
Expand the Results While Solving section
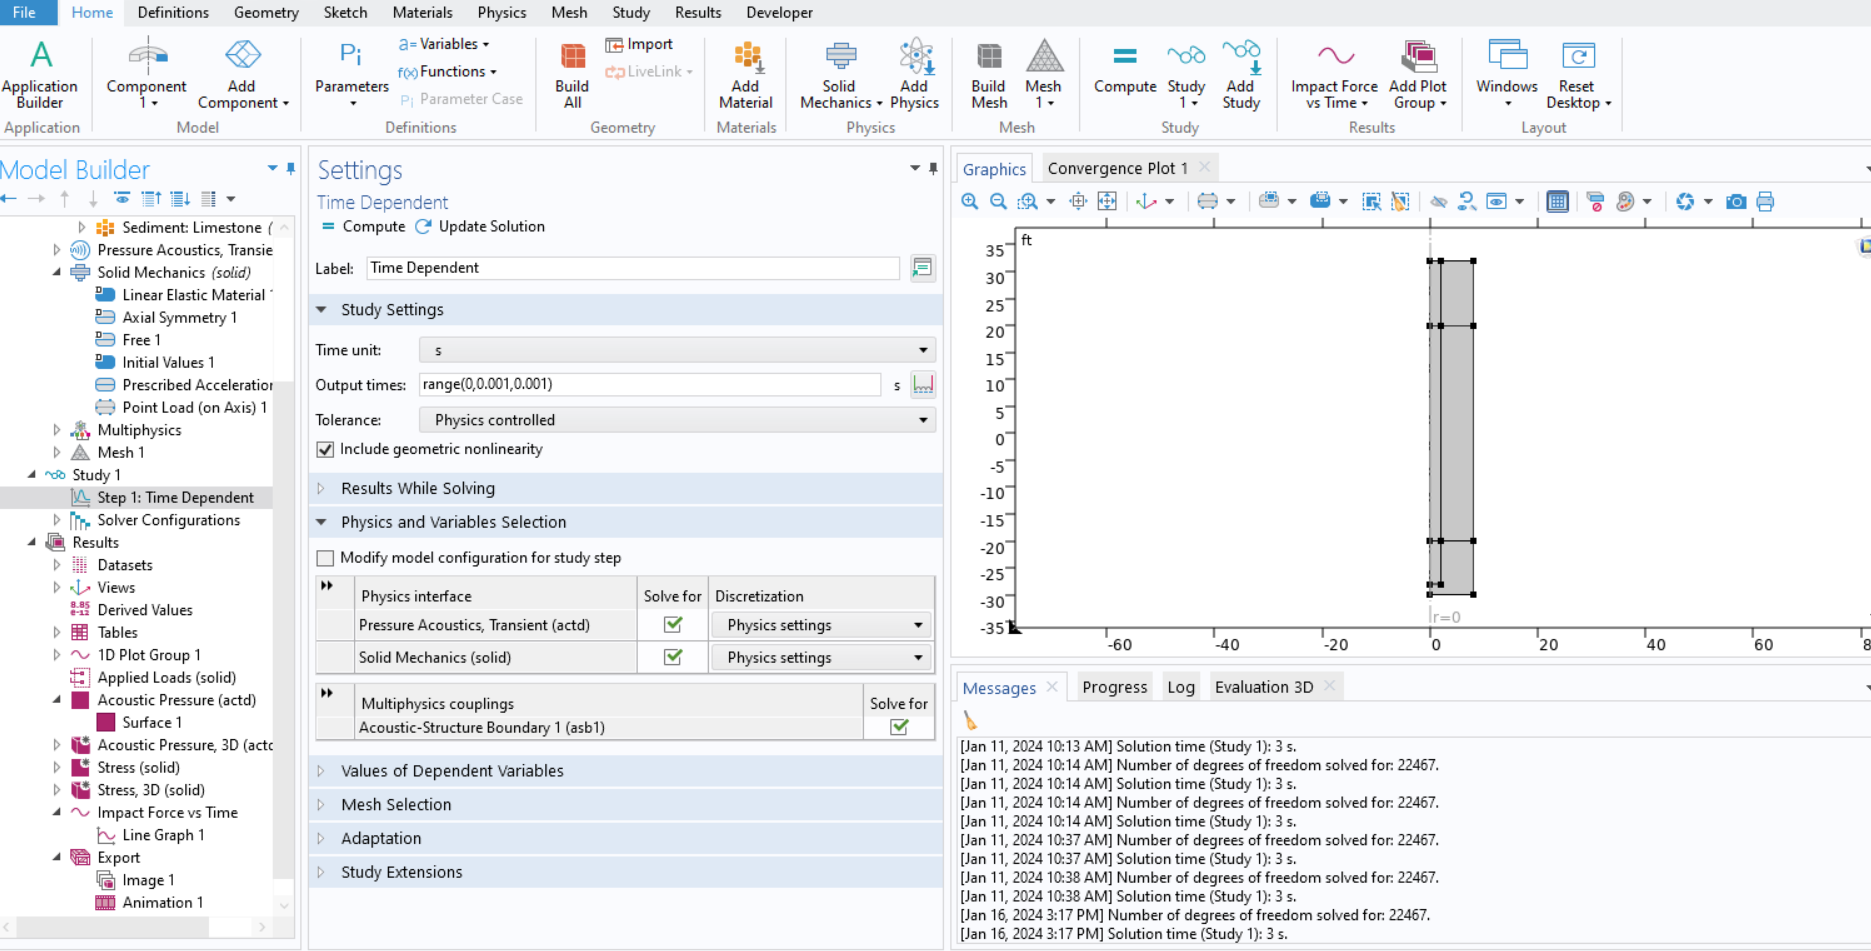(x=321, y=488)
